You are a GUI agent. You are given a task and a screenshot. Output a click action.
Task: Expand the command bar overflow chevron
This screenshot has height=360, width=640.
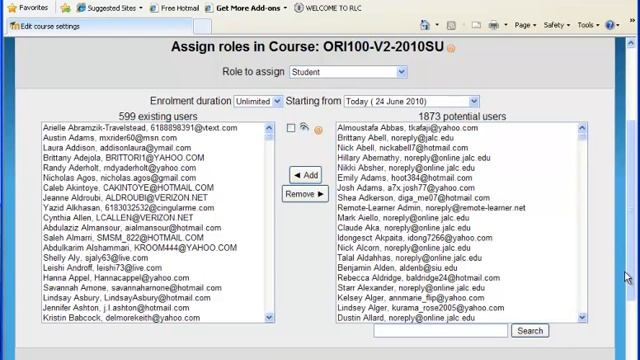632,20
